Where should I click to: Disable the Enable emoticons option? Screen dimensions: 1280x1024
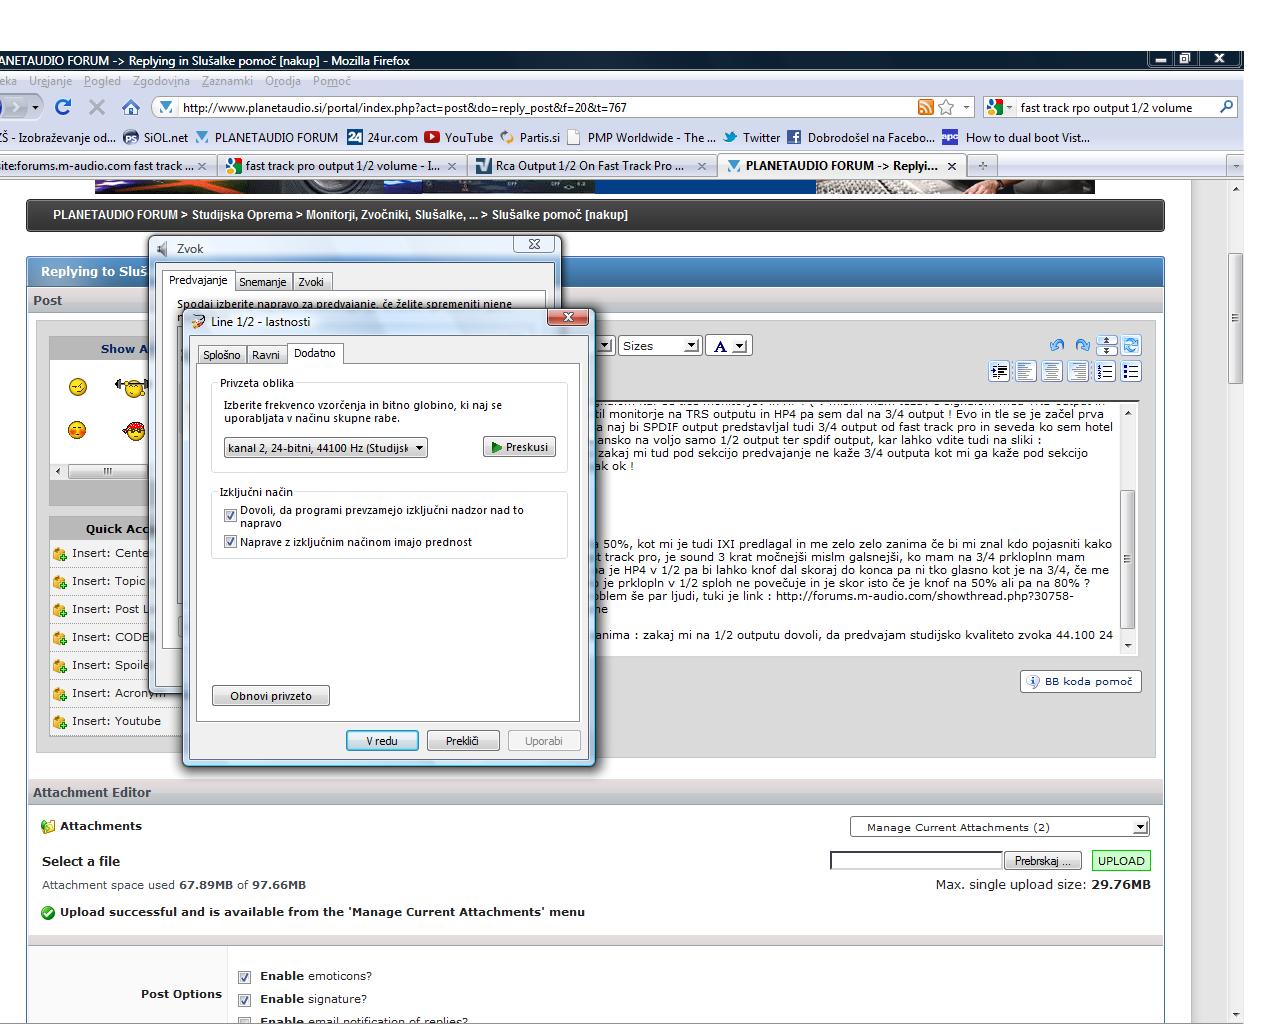coord(244,977)
